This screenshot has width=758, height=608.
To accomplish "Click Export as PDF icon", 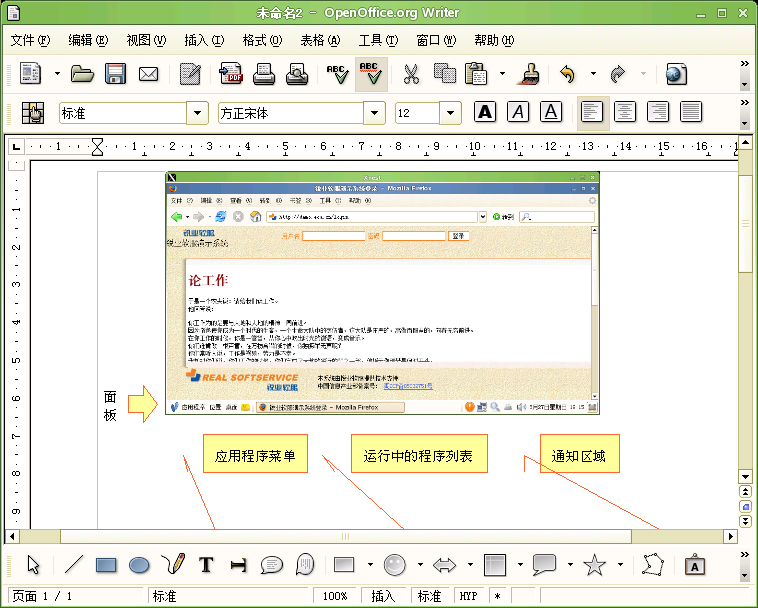I will tap(231, 74).
